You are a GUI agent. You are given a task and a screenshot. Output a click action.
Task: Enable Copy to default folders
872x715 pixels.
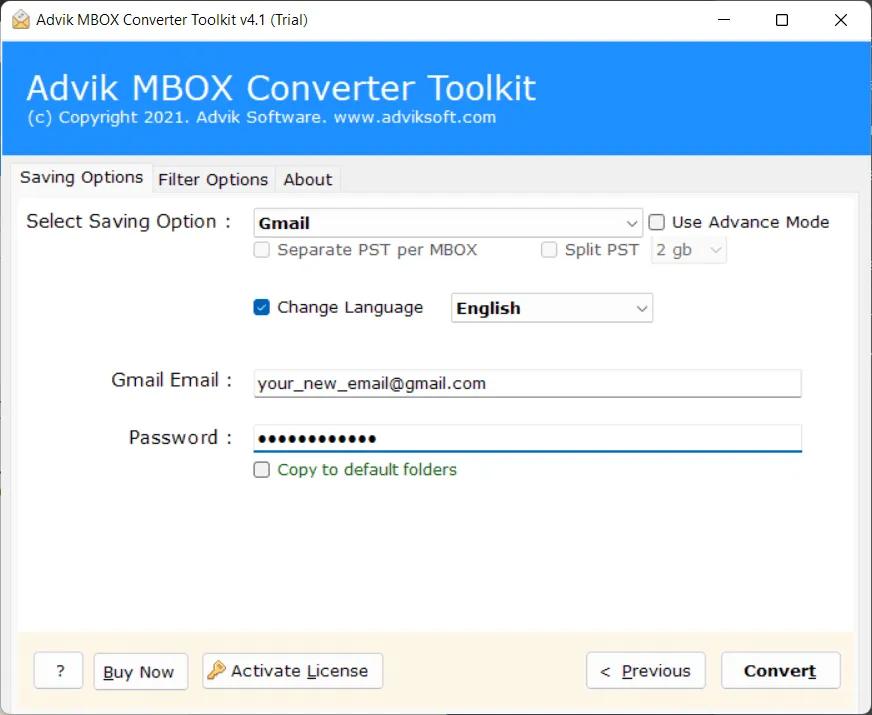pyautogui.click(x=261, y=469)
